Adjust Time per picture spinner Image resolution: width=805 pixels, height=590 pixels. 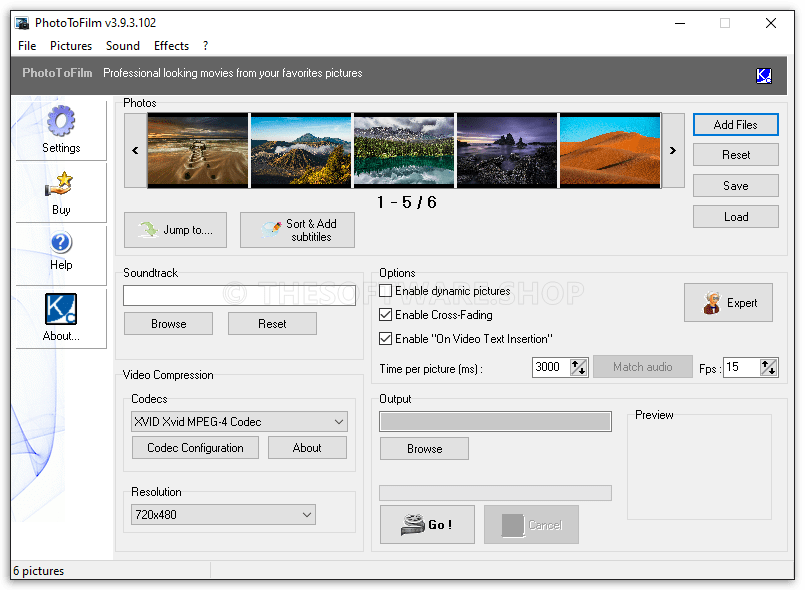click(x=579, y=367)
